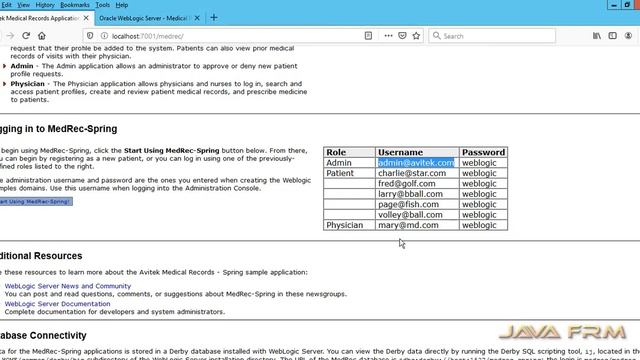Open the Help menu
This screenshot has height=360, width=640.
coord(122,5)
